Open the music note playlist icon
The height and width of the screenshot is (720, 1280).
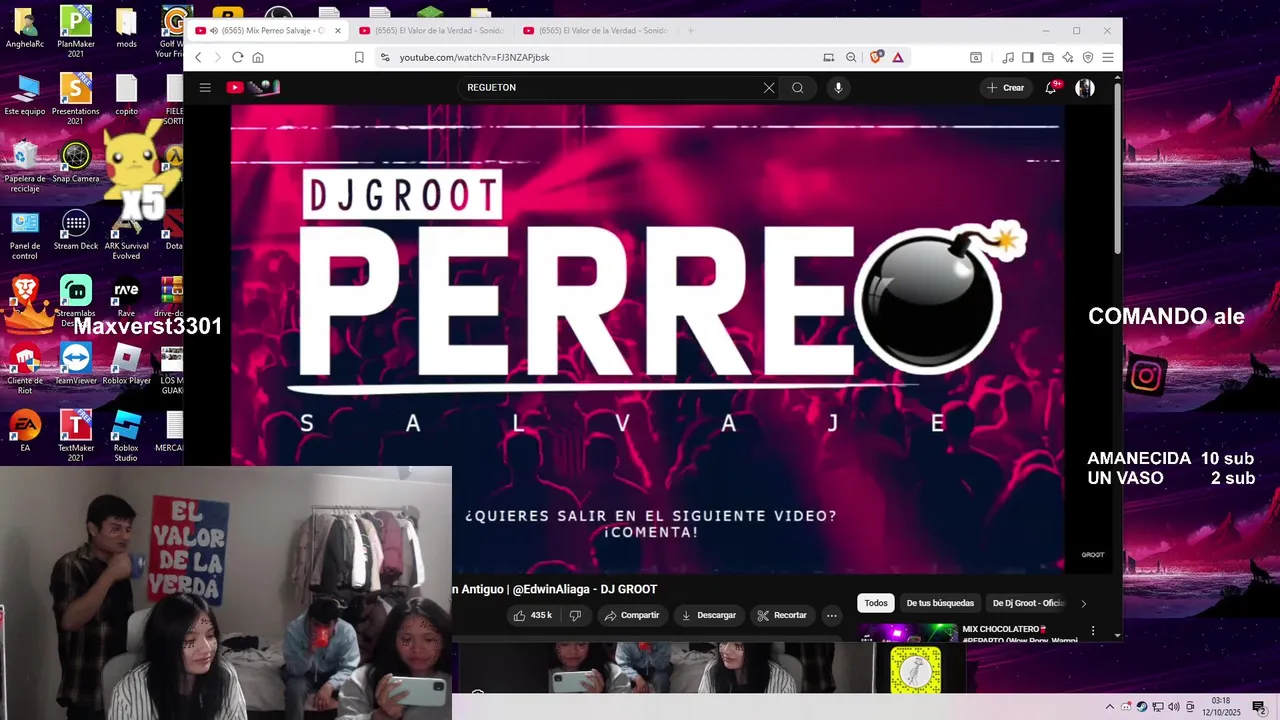pos(1008,58)
